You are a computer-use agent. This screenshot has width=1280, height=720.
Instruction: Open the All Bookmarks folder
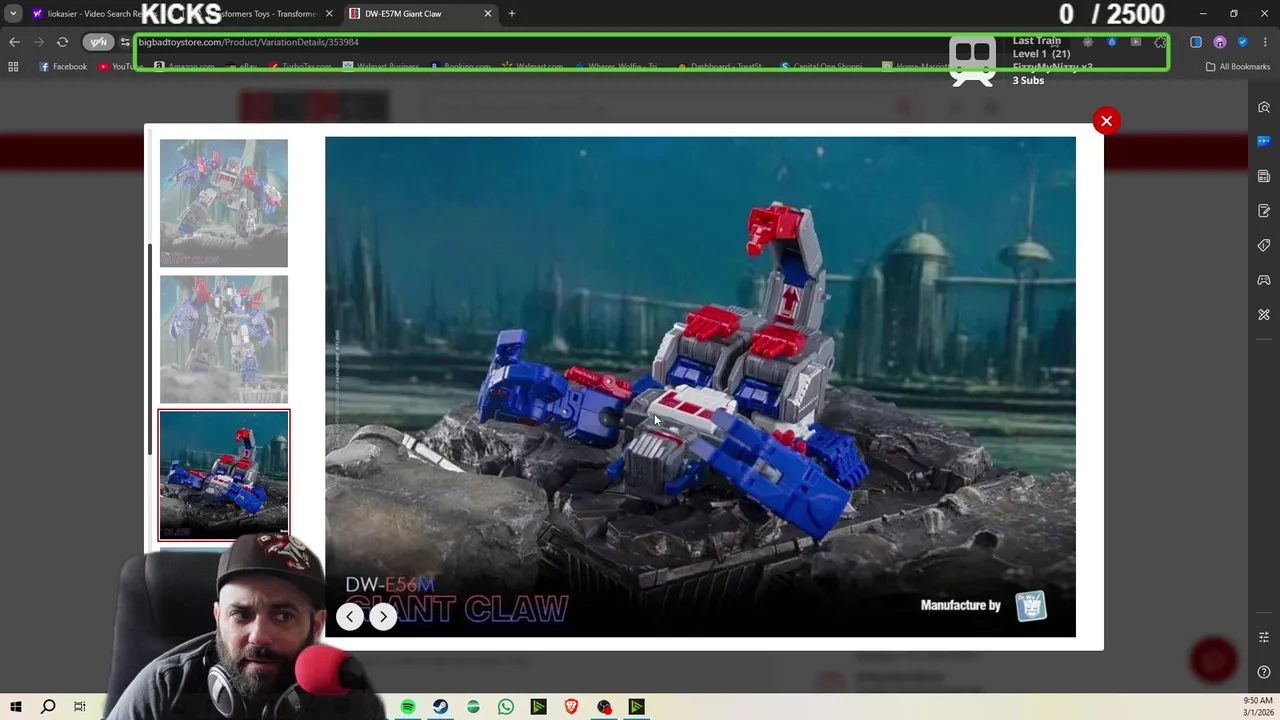pos(1238,67)
